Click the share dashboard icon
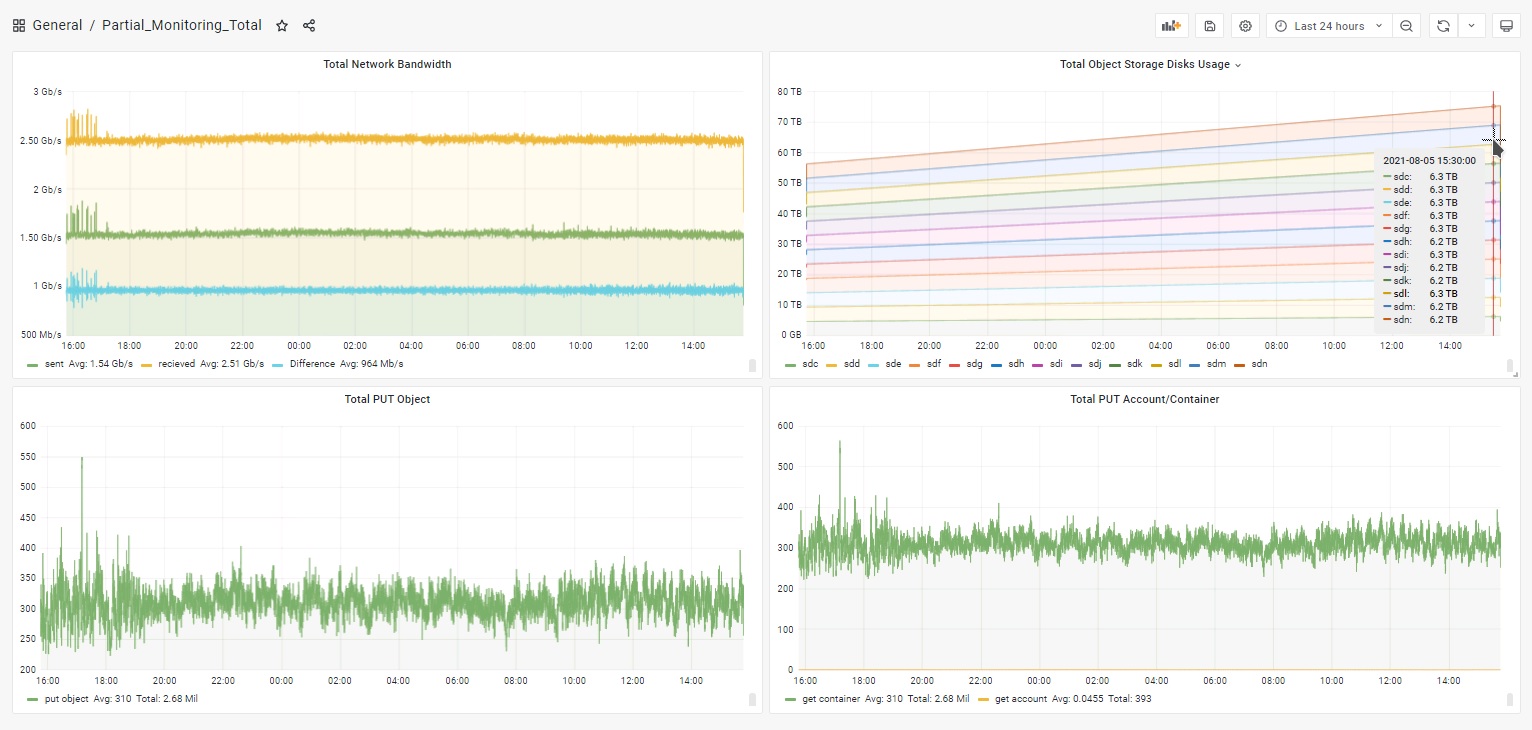The height and width of the screenshot is (730, 1532). pos(309,26)
